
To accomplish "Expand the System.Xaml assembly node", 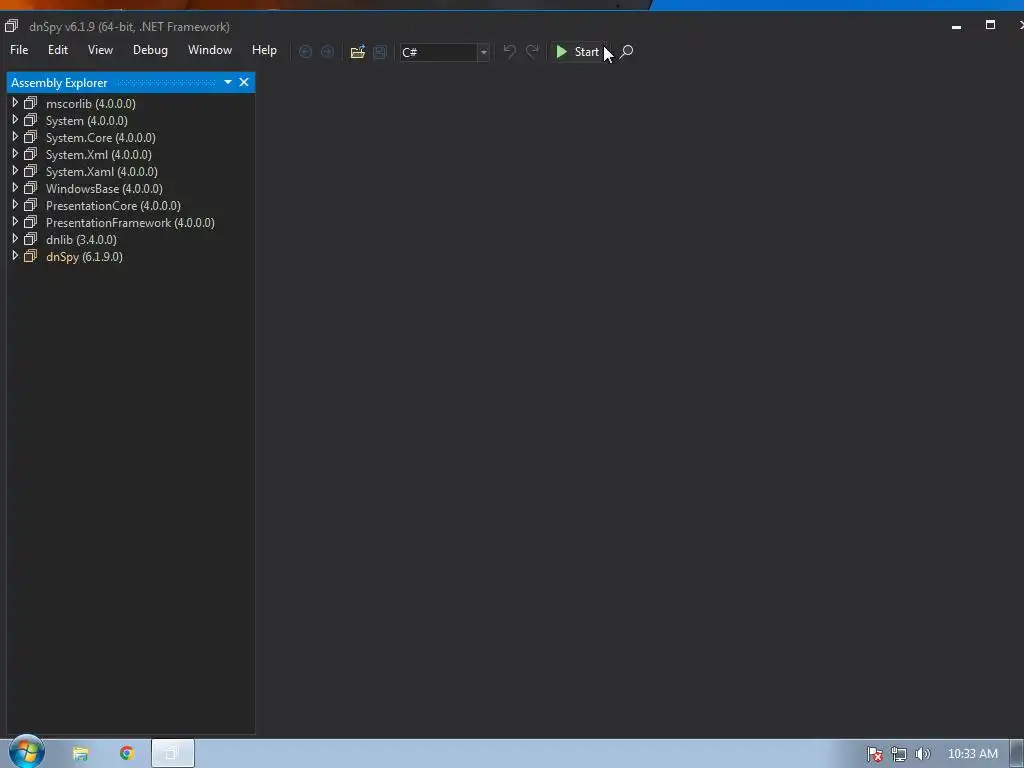I will point(14,171).
